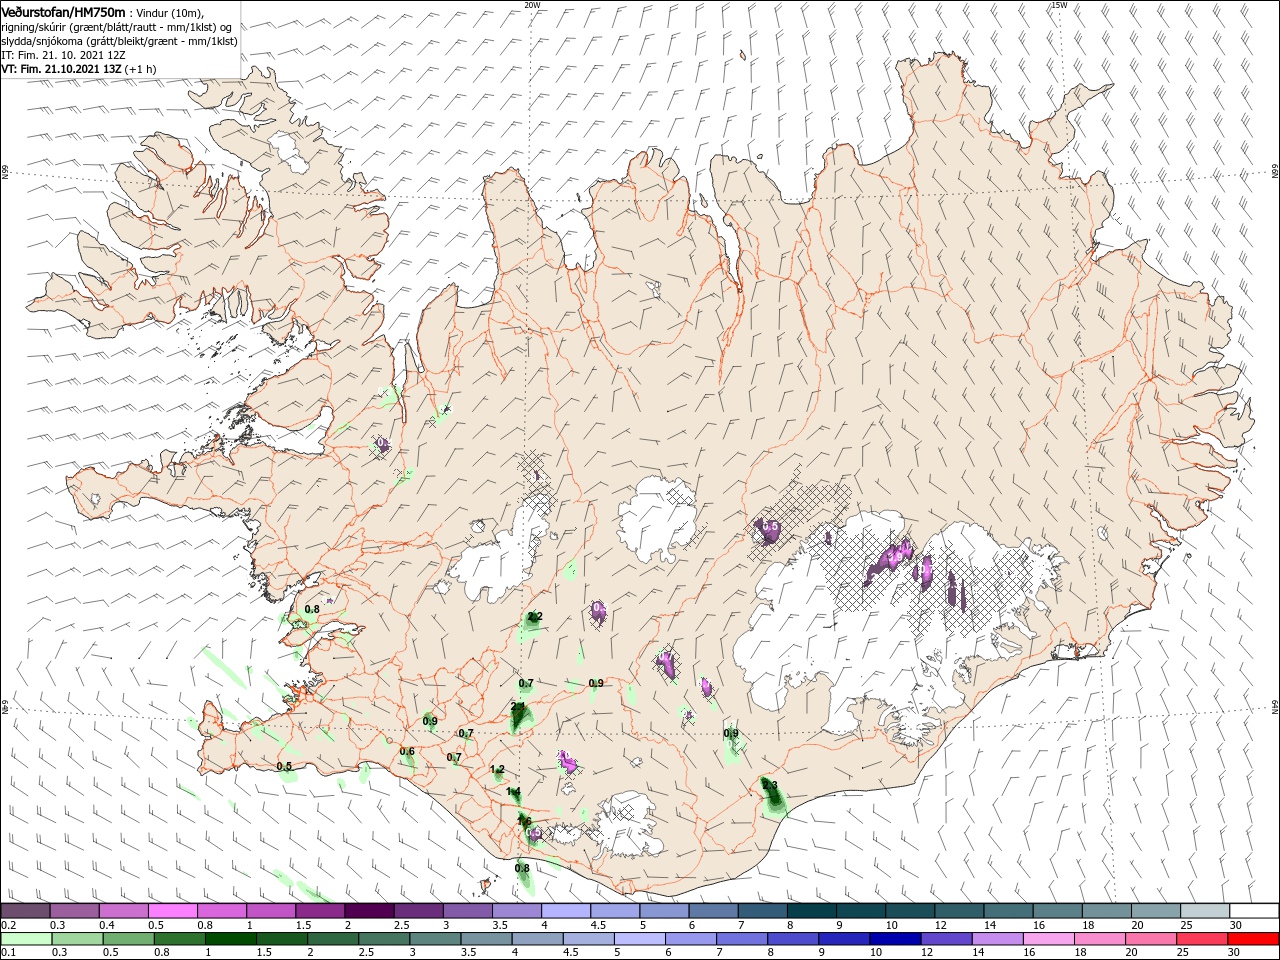Select the 4 light blue snow scale swatch
Image resolution: width=1280 pixels, height=960 pixels.
coord(566,910)
